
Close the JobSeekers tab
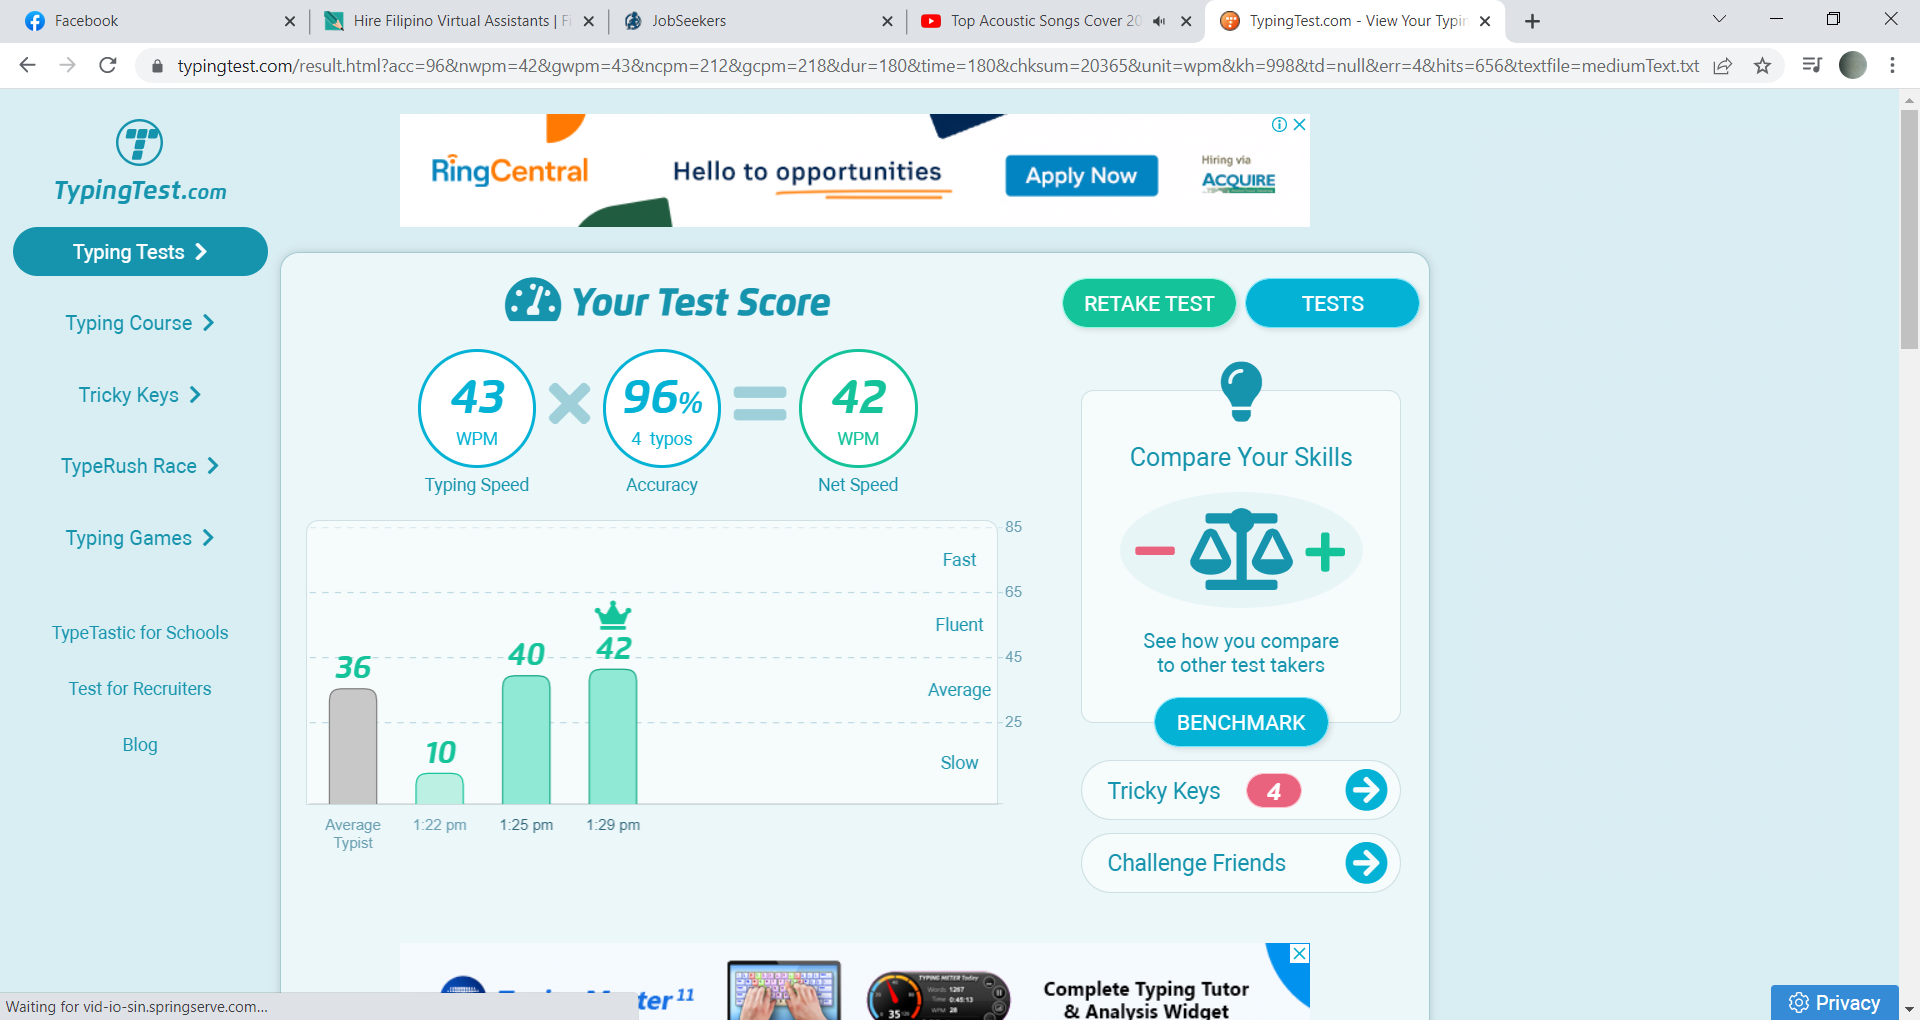[887, 21]
